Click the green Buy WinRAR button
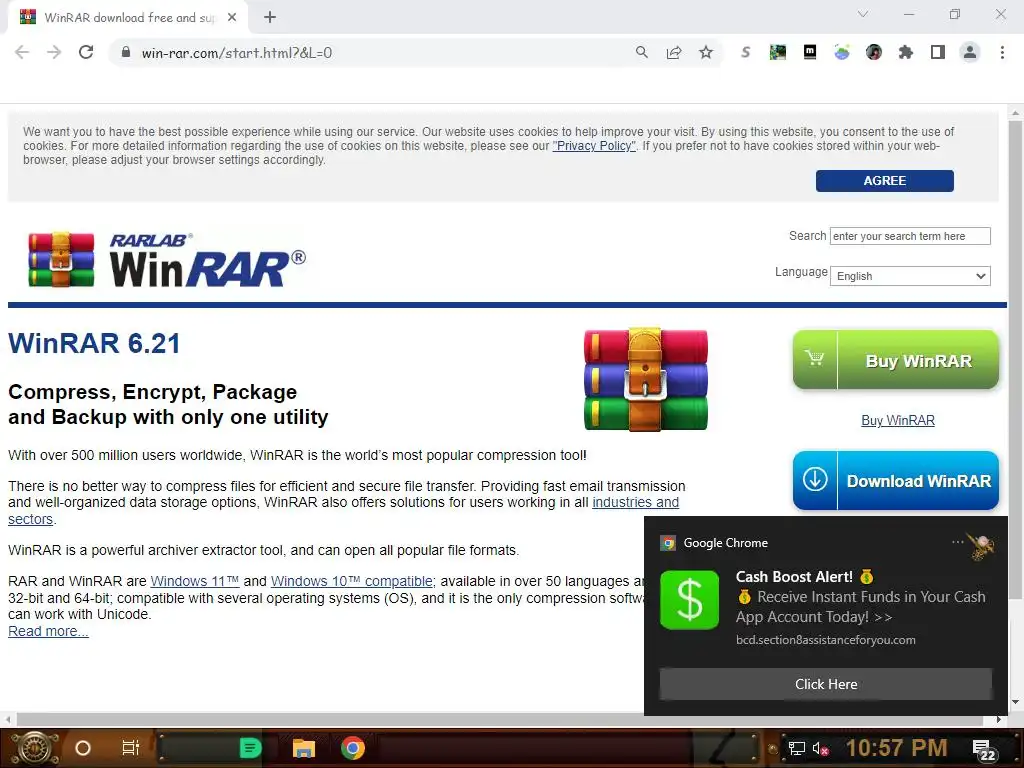This screenshot has height=768, width=1024. [x=895, y=360]
